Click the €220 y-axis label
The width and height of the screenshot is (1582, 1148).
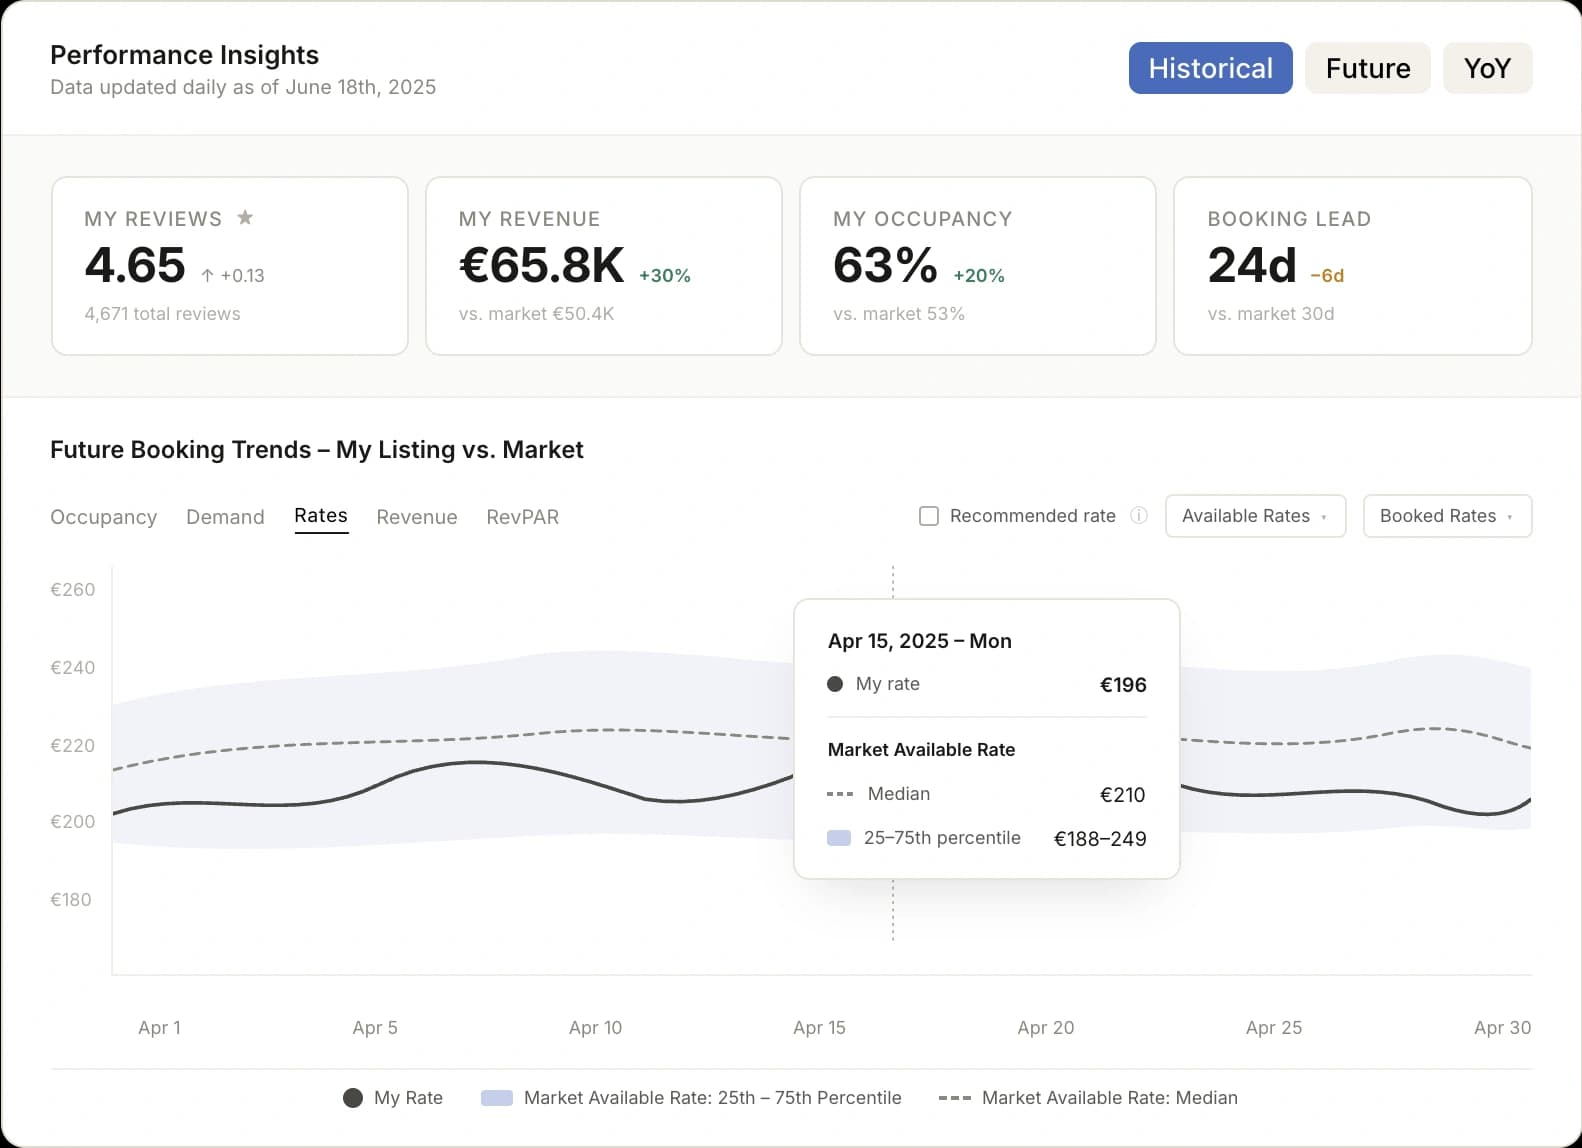pyautogui.click(x=73, y=746)
